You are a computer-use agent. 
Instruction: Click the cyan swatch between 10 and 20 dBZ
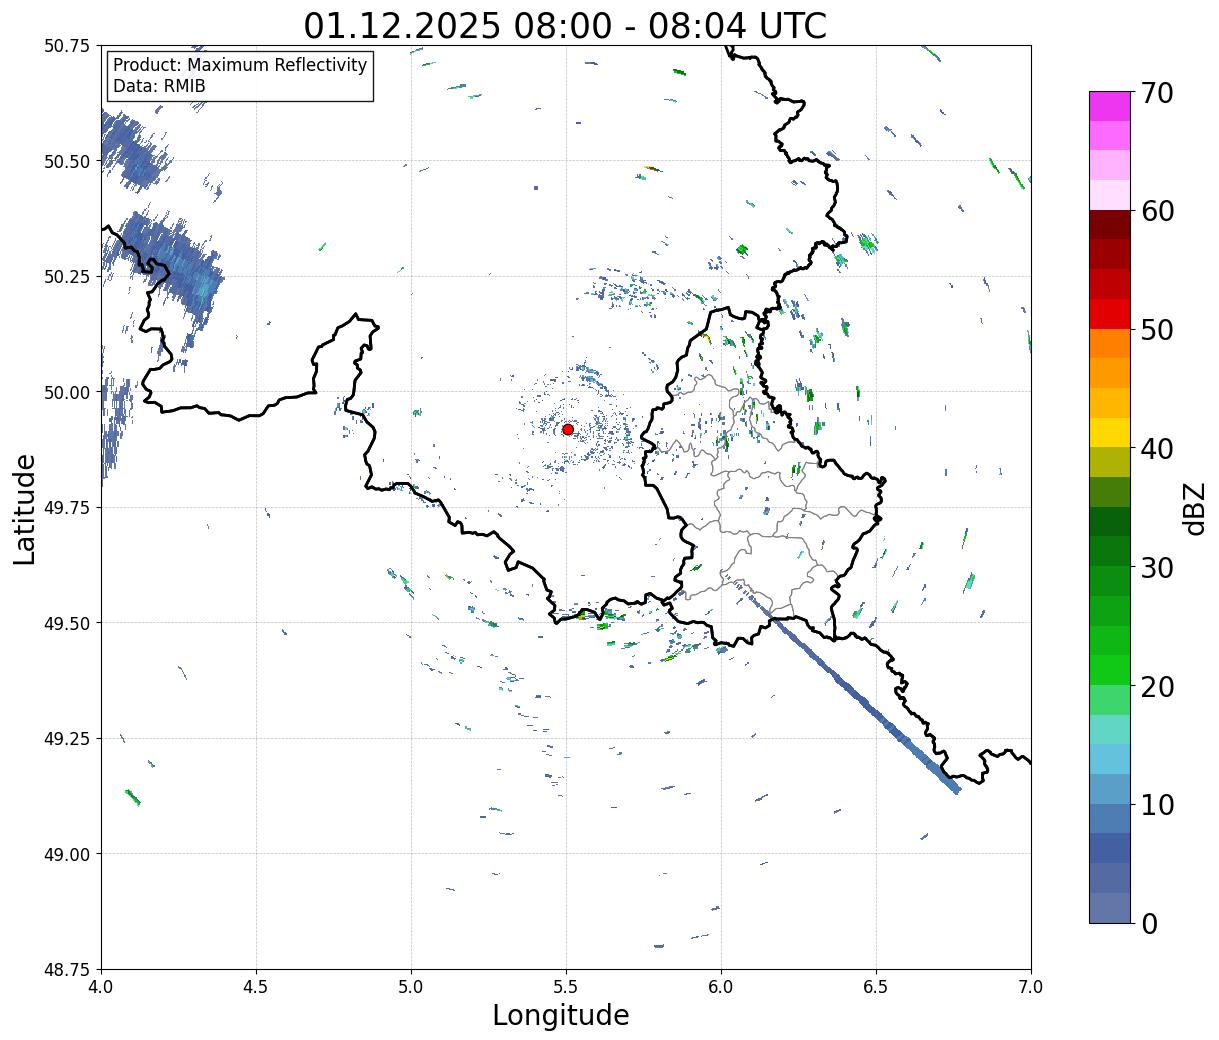1110,759
